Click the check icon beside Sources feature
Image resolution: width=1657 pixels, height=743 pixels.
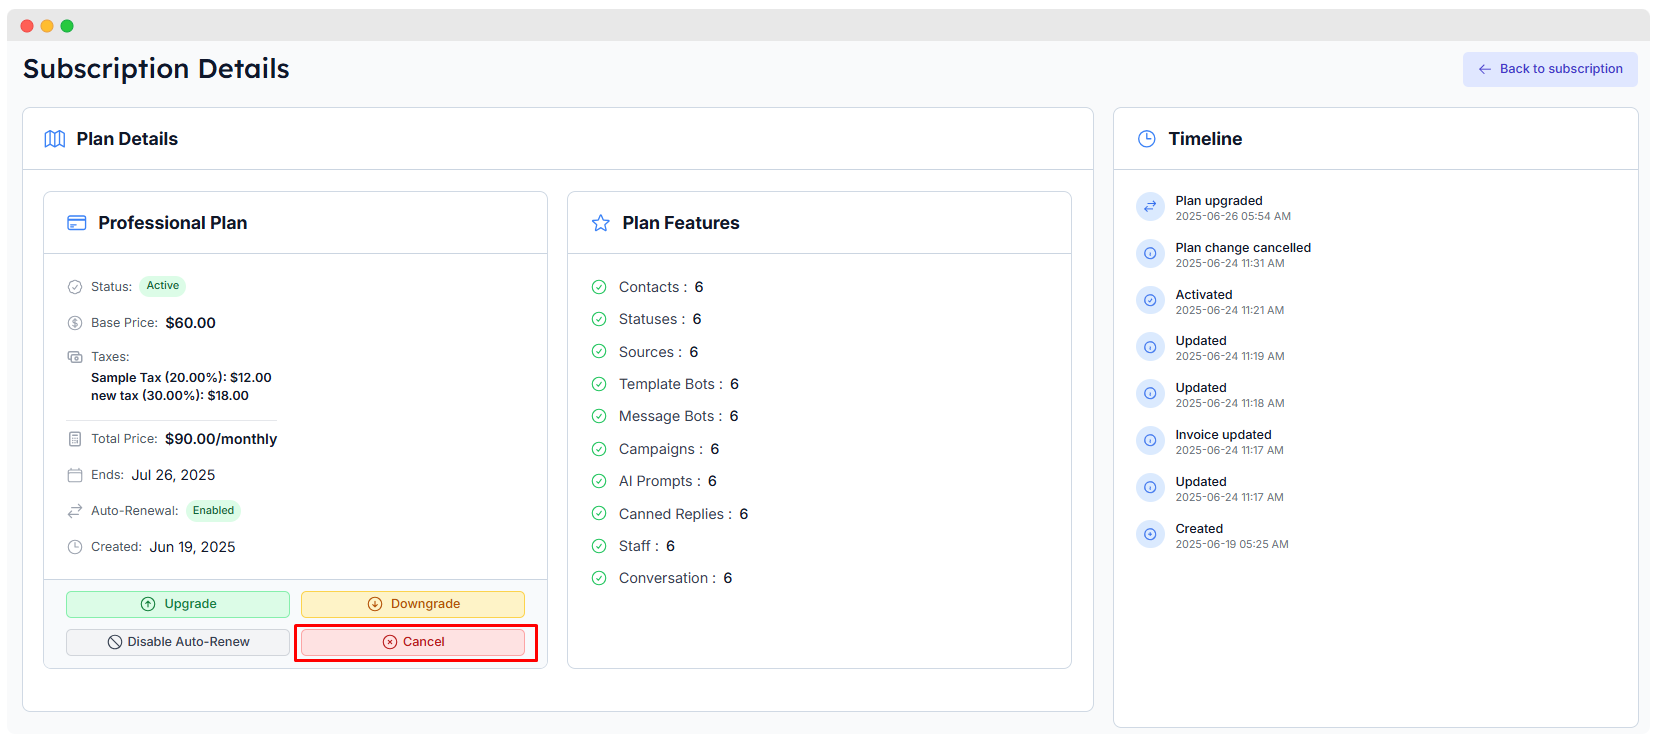click(599, 352)
